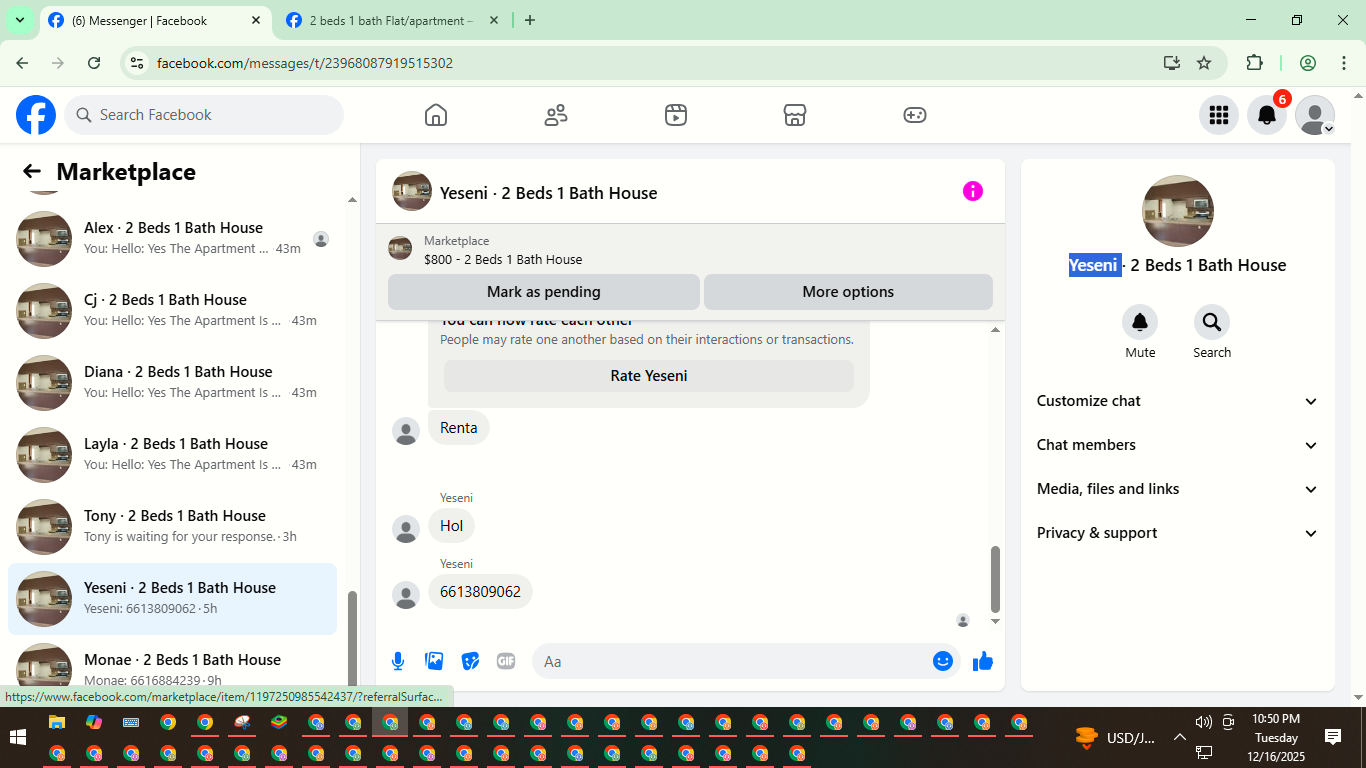Click the large listing photo in the info panel

(x=1178, y=211)
